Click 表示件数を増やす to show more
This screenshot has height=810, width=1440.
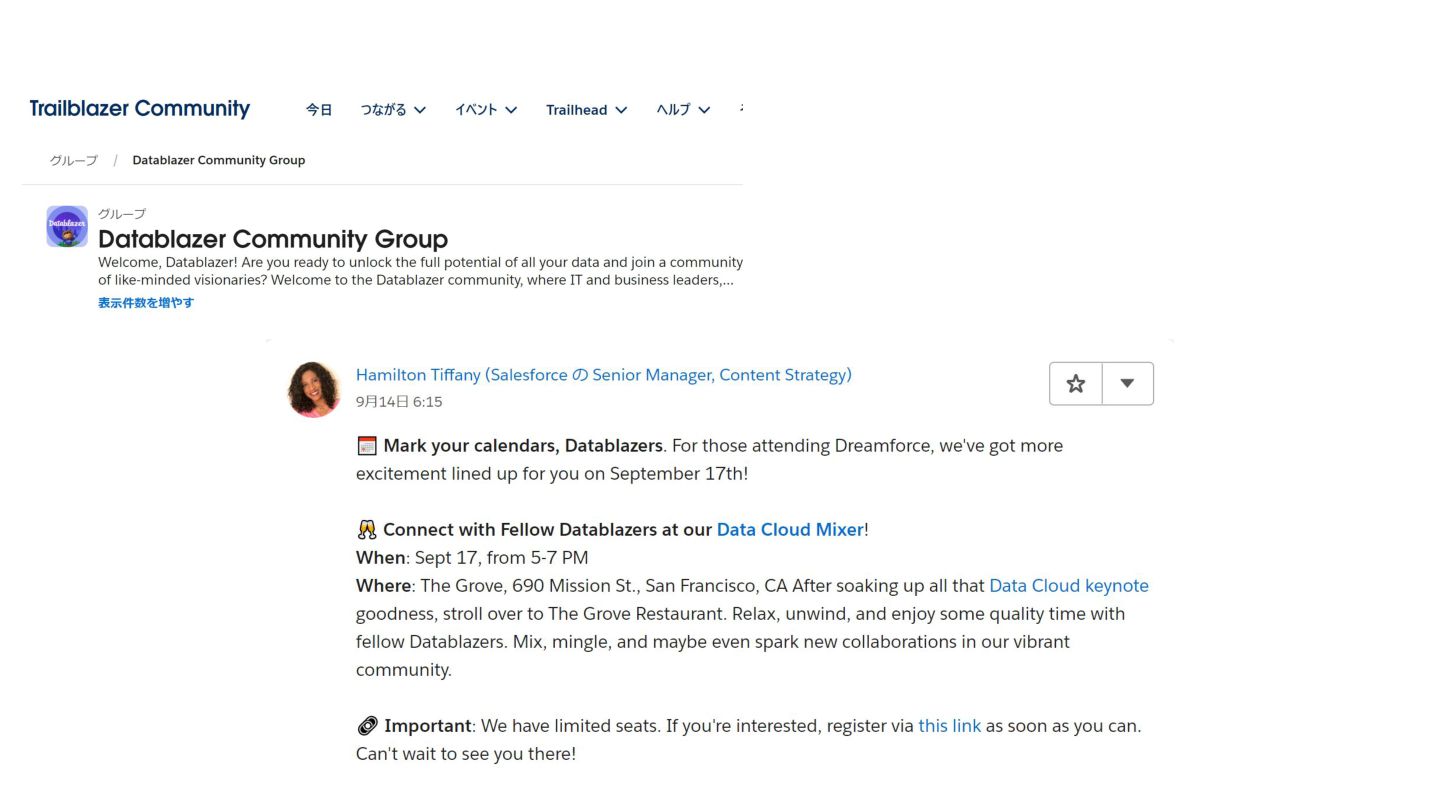pos(146,303)
